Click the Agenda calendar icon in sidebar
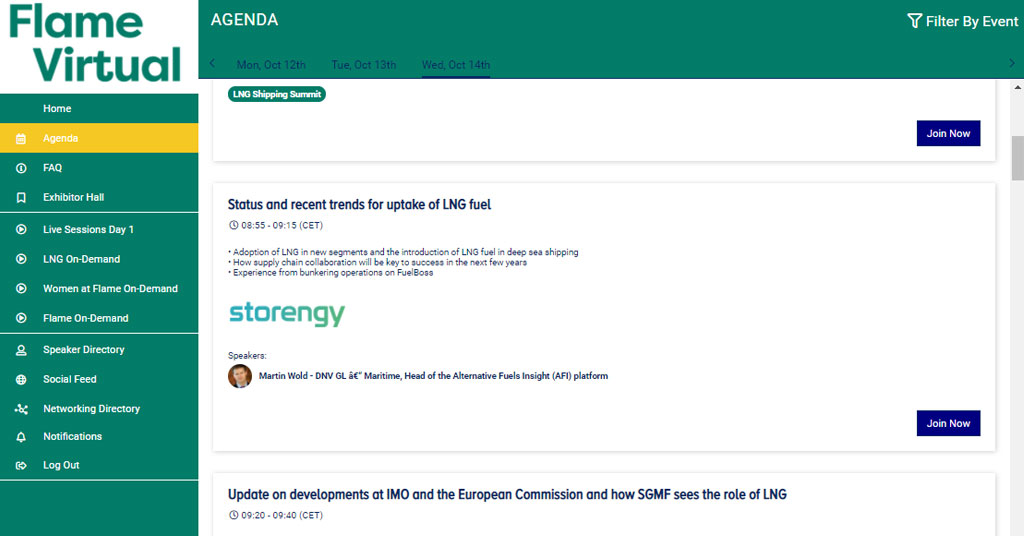The image size is (1024, 536). 21,138
